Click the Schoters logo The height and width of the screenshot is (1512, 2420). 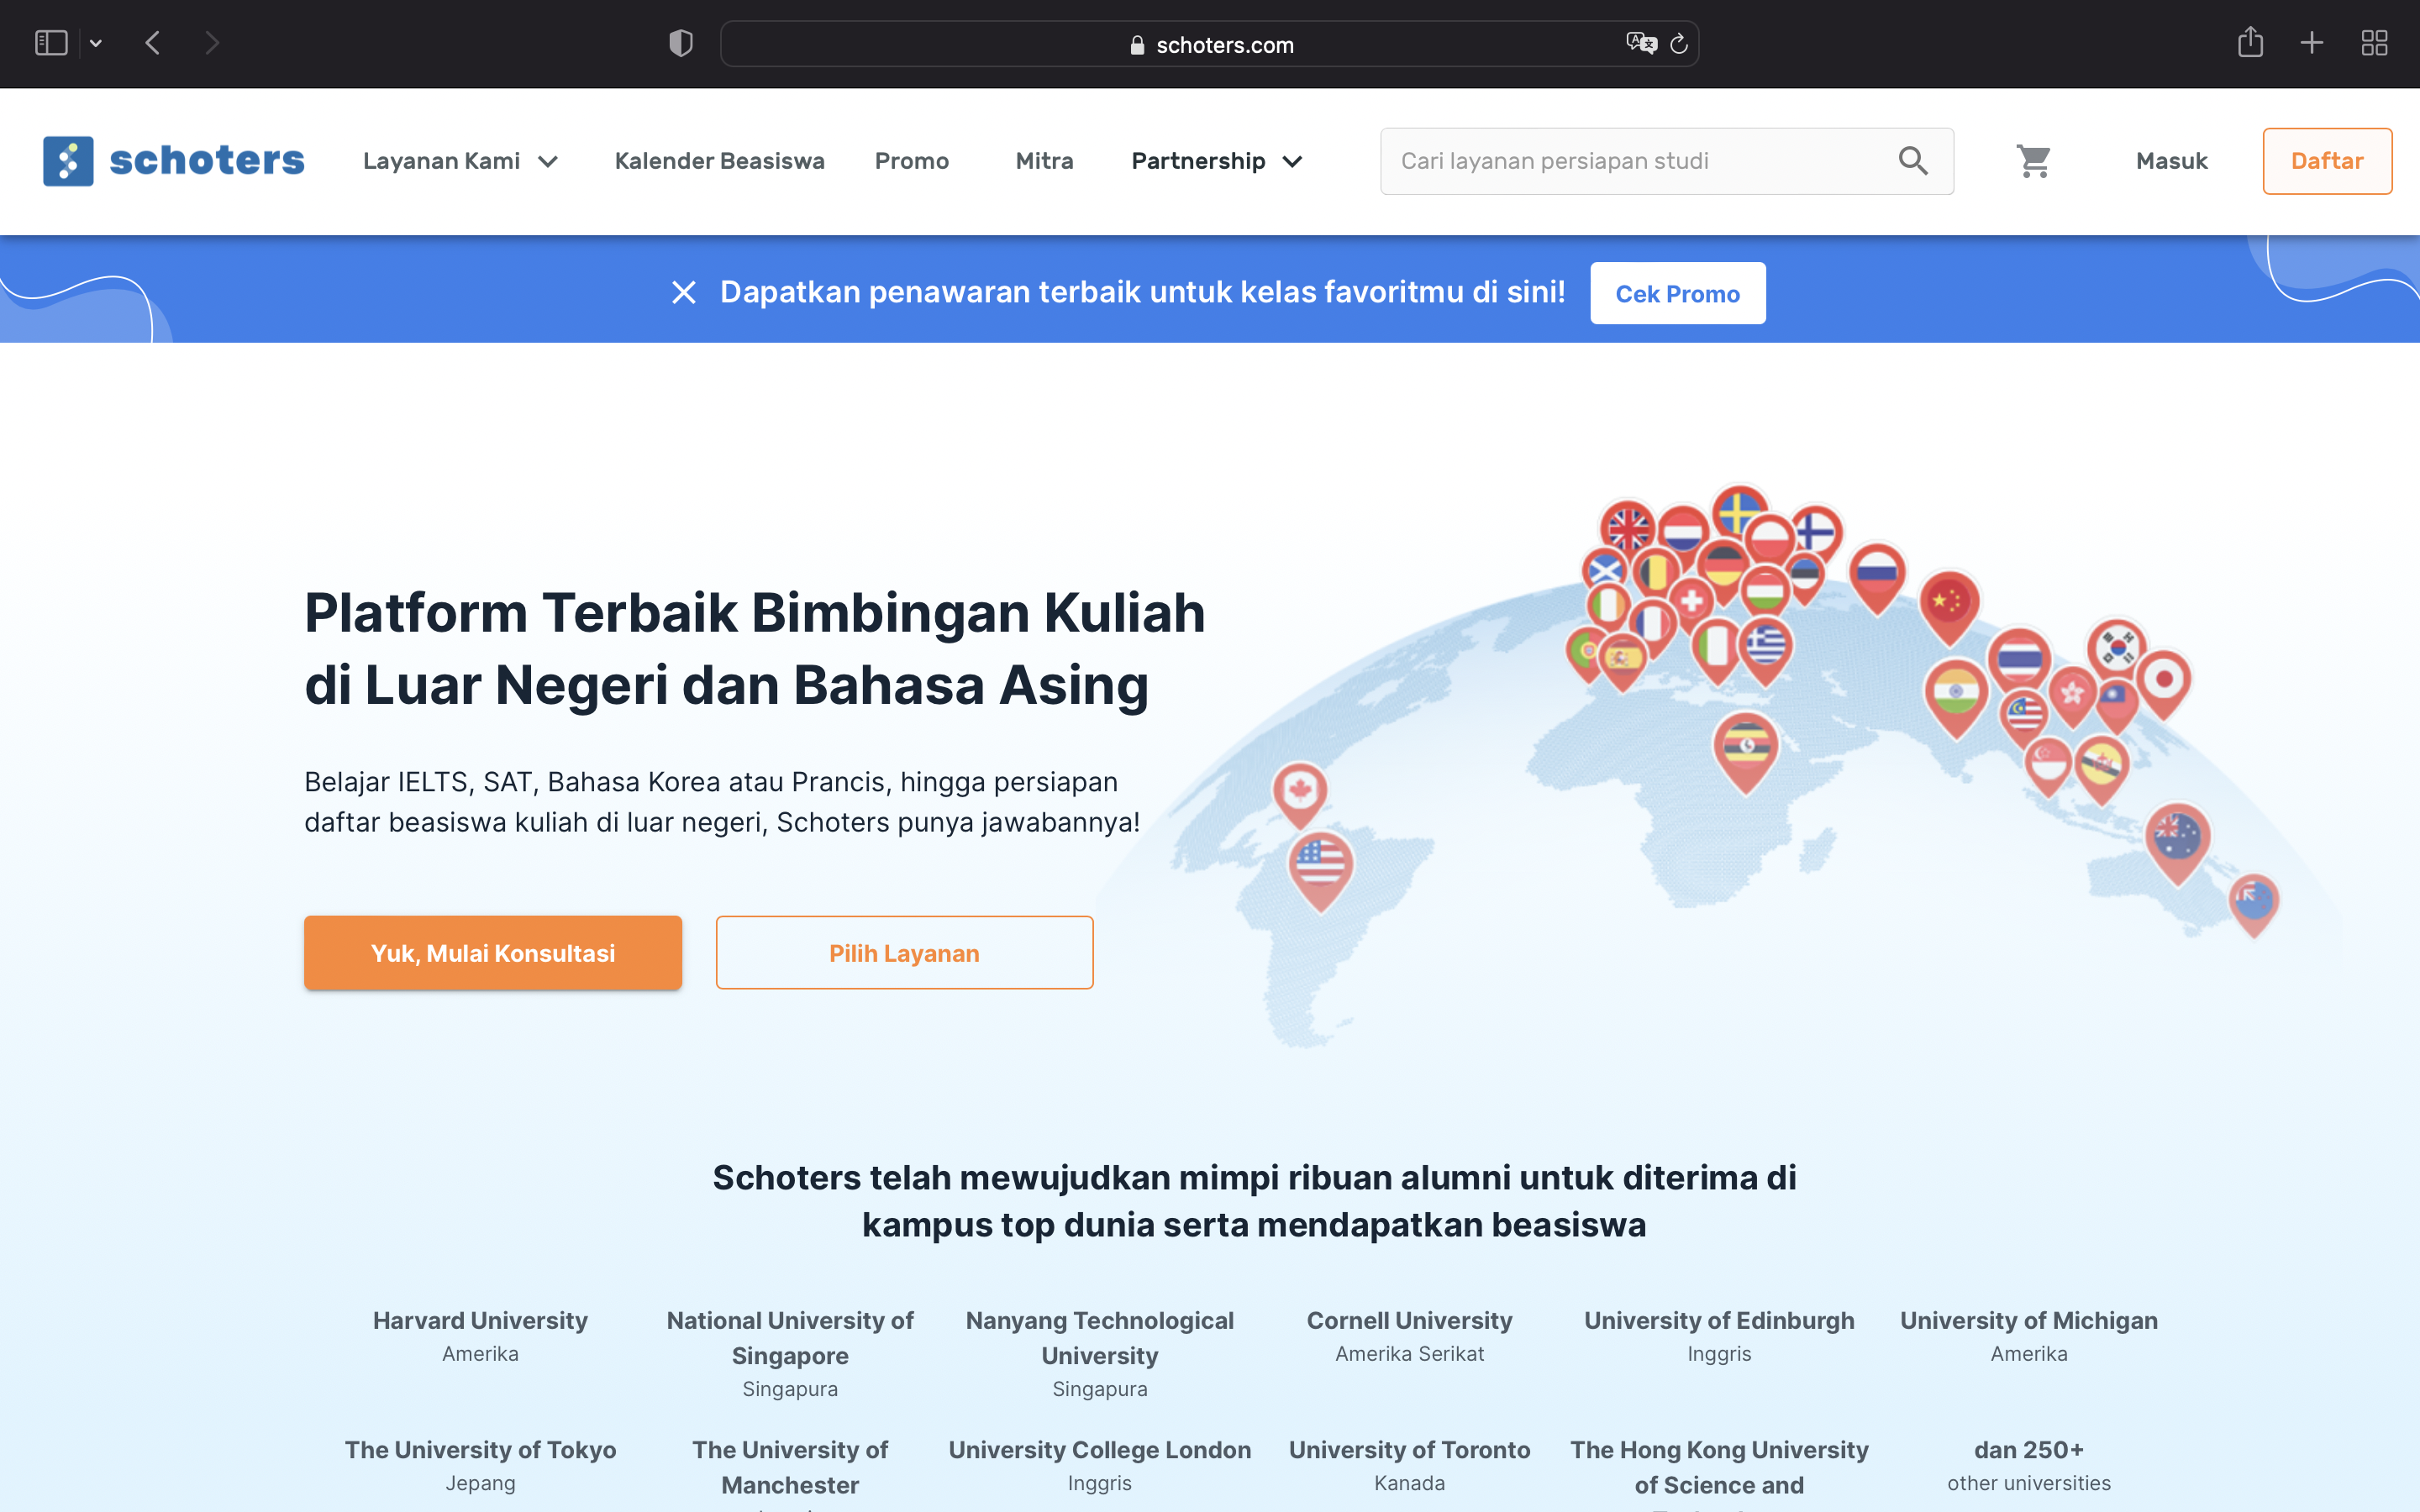(x=174, y=161)
